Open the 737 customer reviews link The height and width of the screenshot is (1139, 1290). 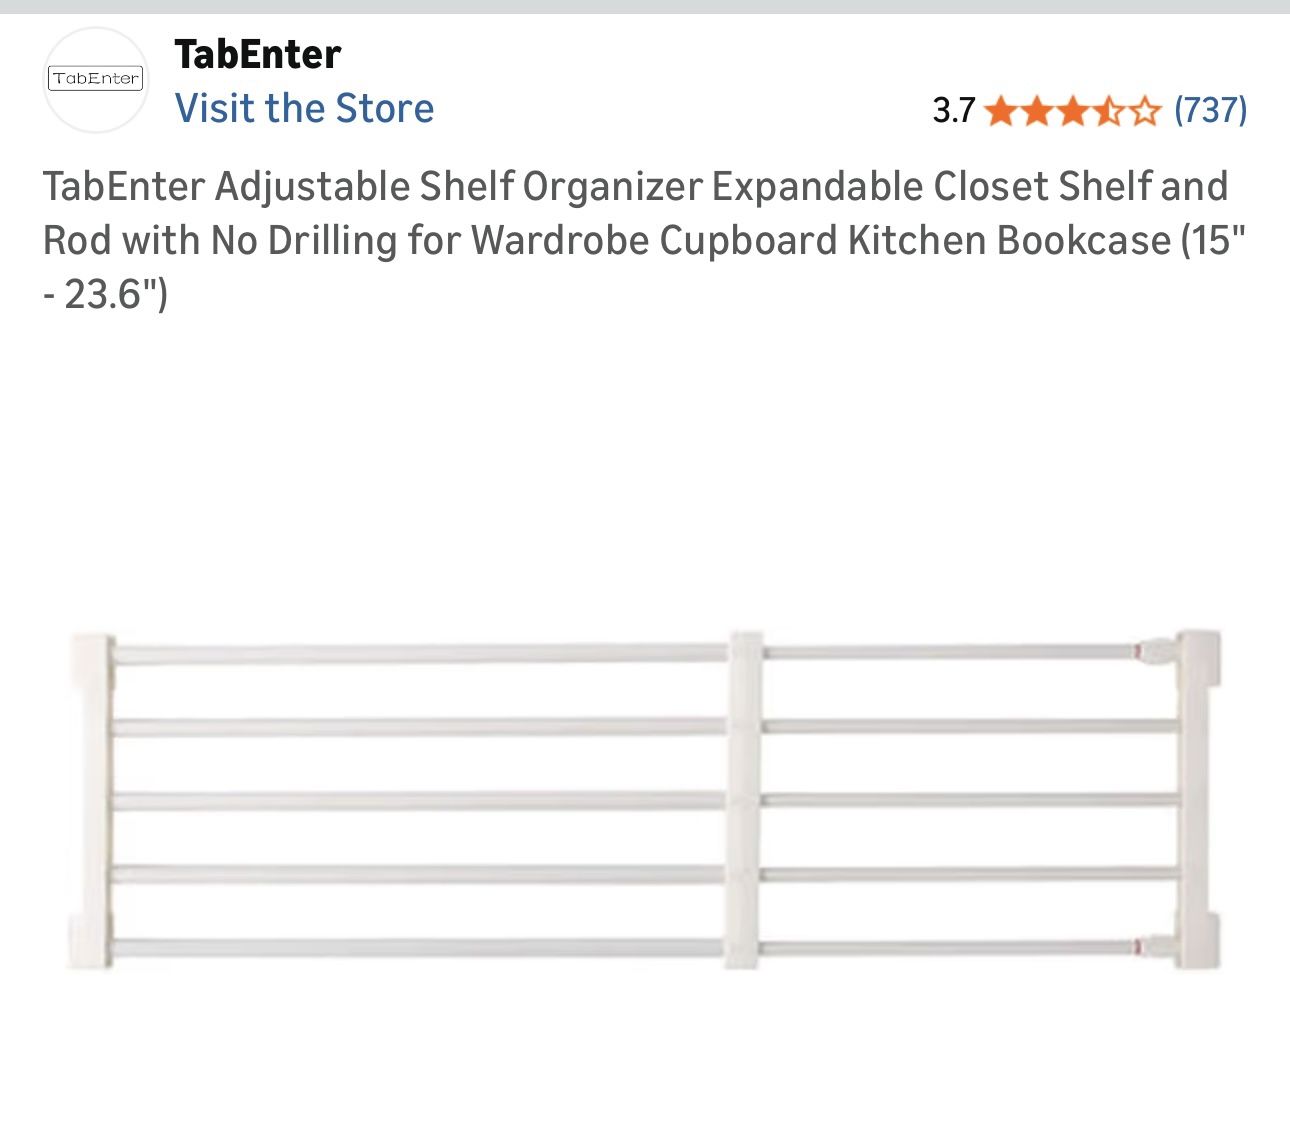1211,109
